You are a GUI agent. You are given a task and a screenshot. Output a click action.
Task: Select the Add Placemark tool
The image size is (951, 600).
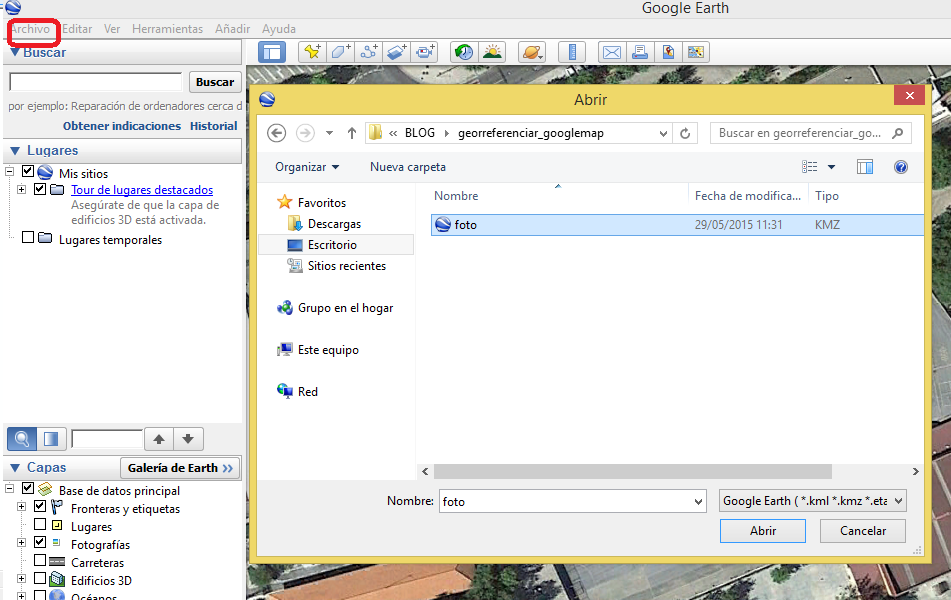point(311,52)
